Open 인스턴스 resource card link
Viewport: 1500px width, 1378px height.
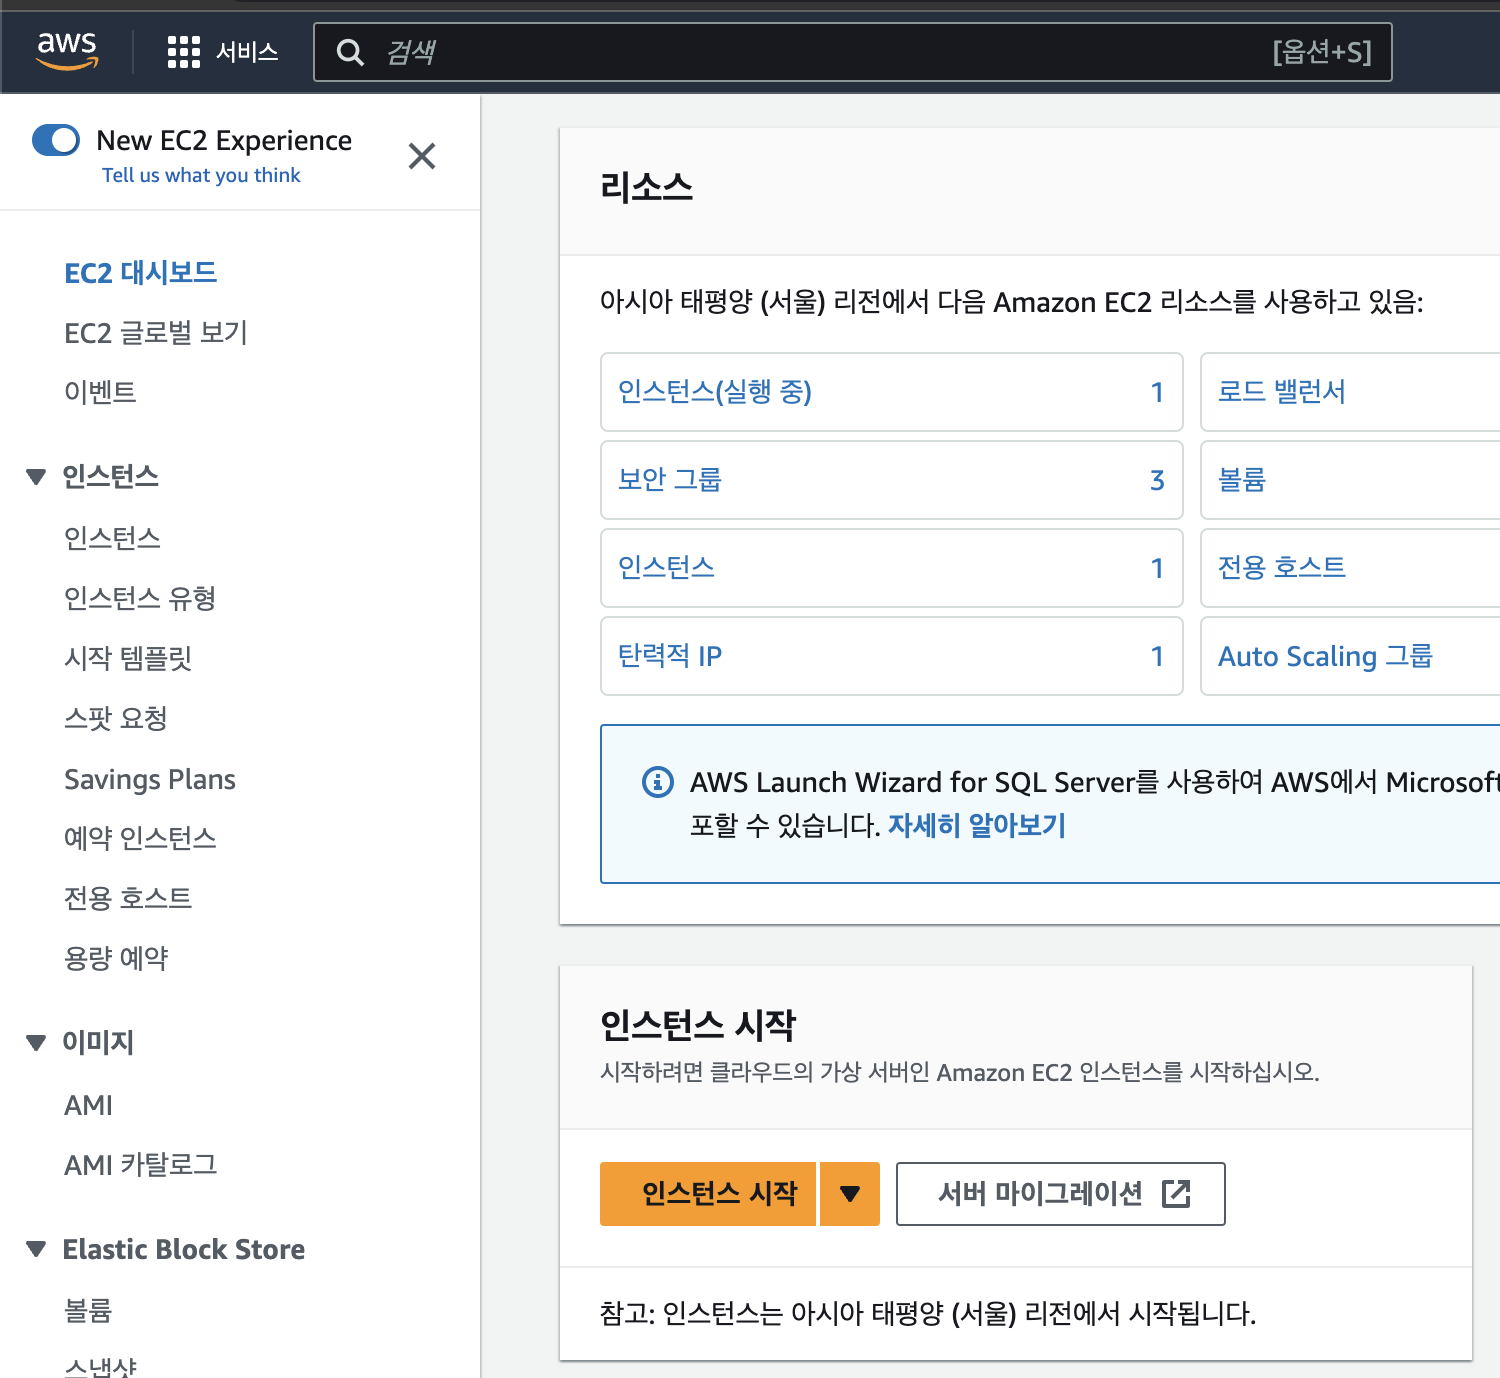point(666,567)
